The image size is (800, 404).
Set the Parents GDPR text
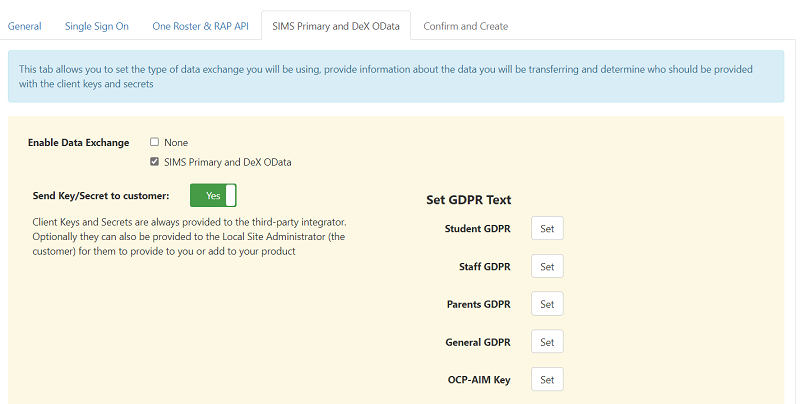(547, 304)
